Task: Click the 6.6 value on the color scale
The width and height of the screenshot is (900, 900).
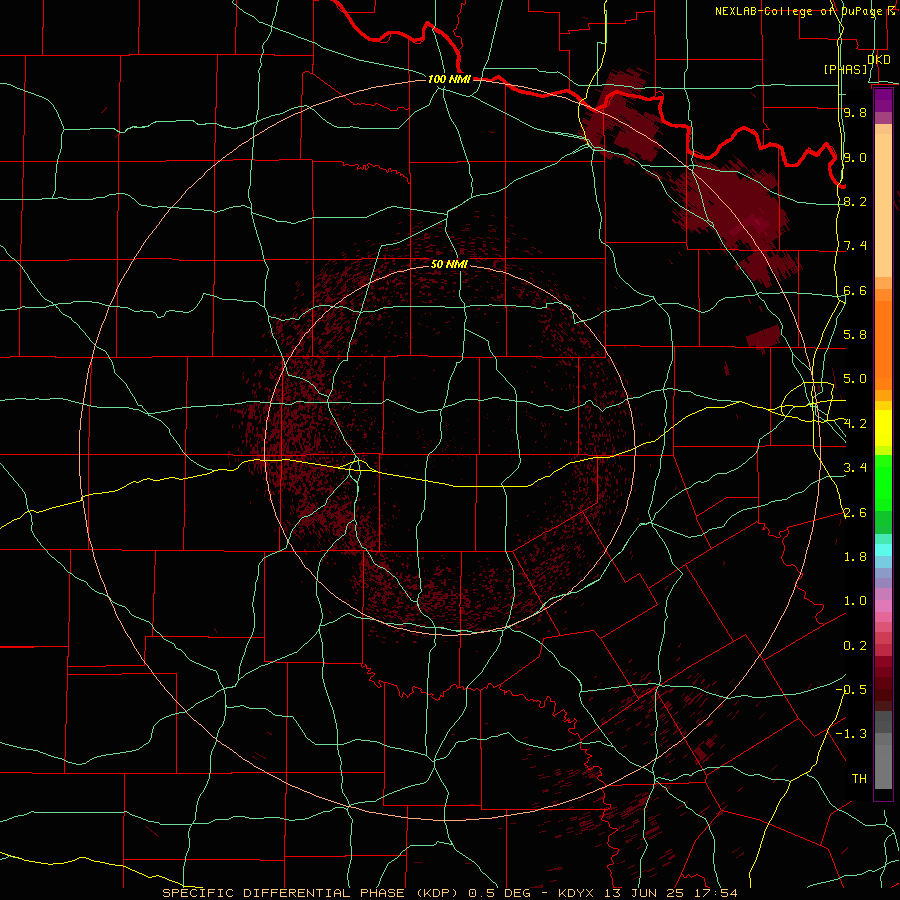Action: (x=855, y=290)
